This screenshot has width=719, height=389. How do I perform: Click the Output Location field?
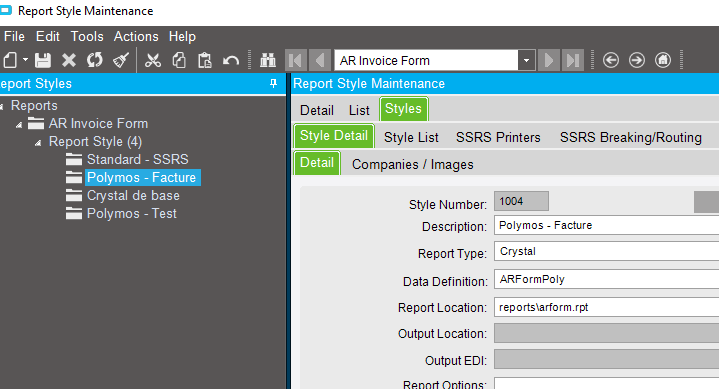pyautogui.click(x=606, y=333)
